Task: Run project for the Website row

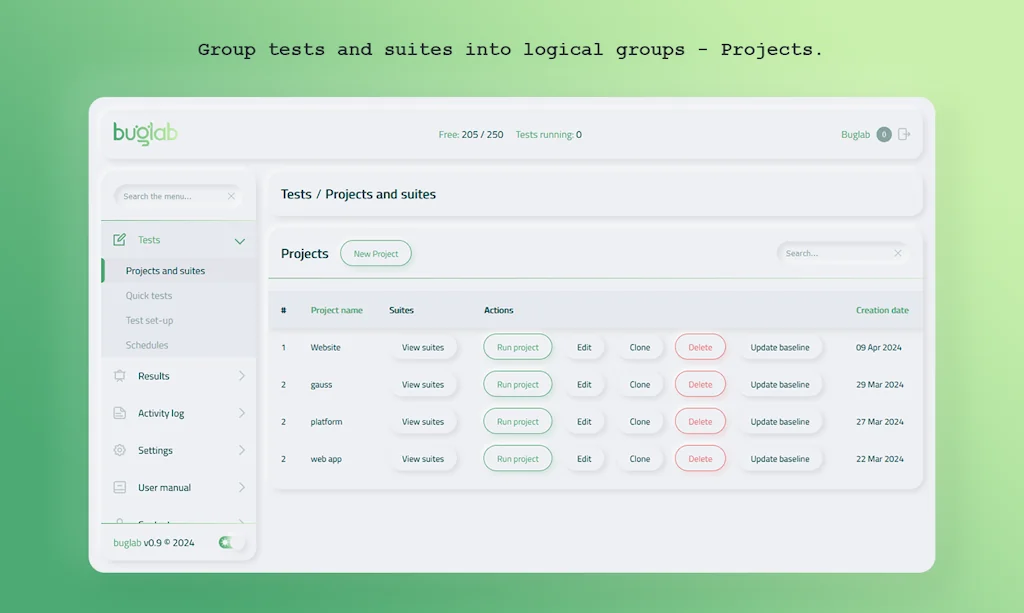Action: click(x=518, y=347)
